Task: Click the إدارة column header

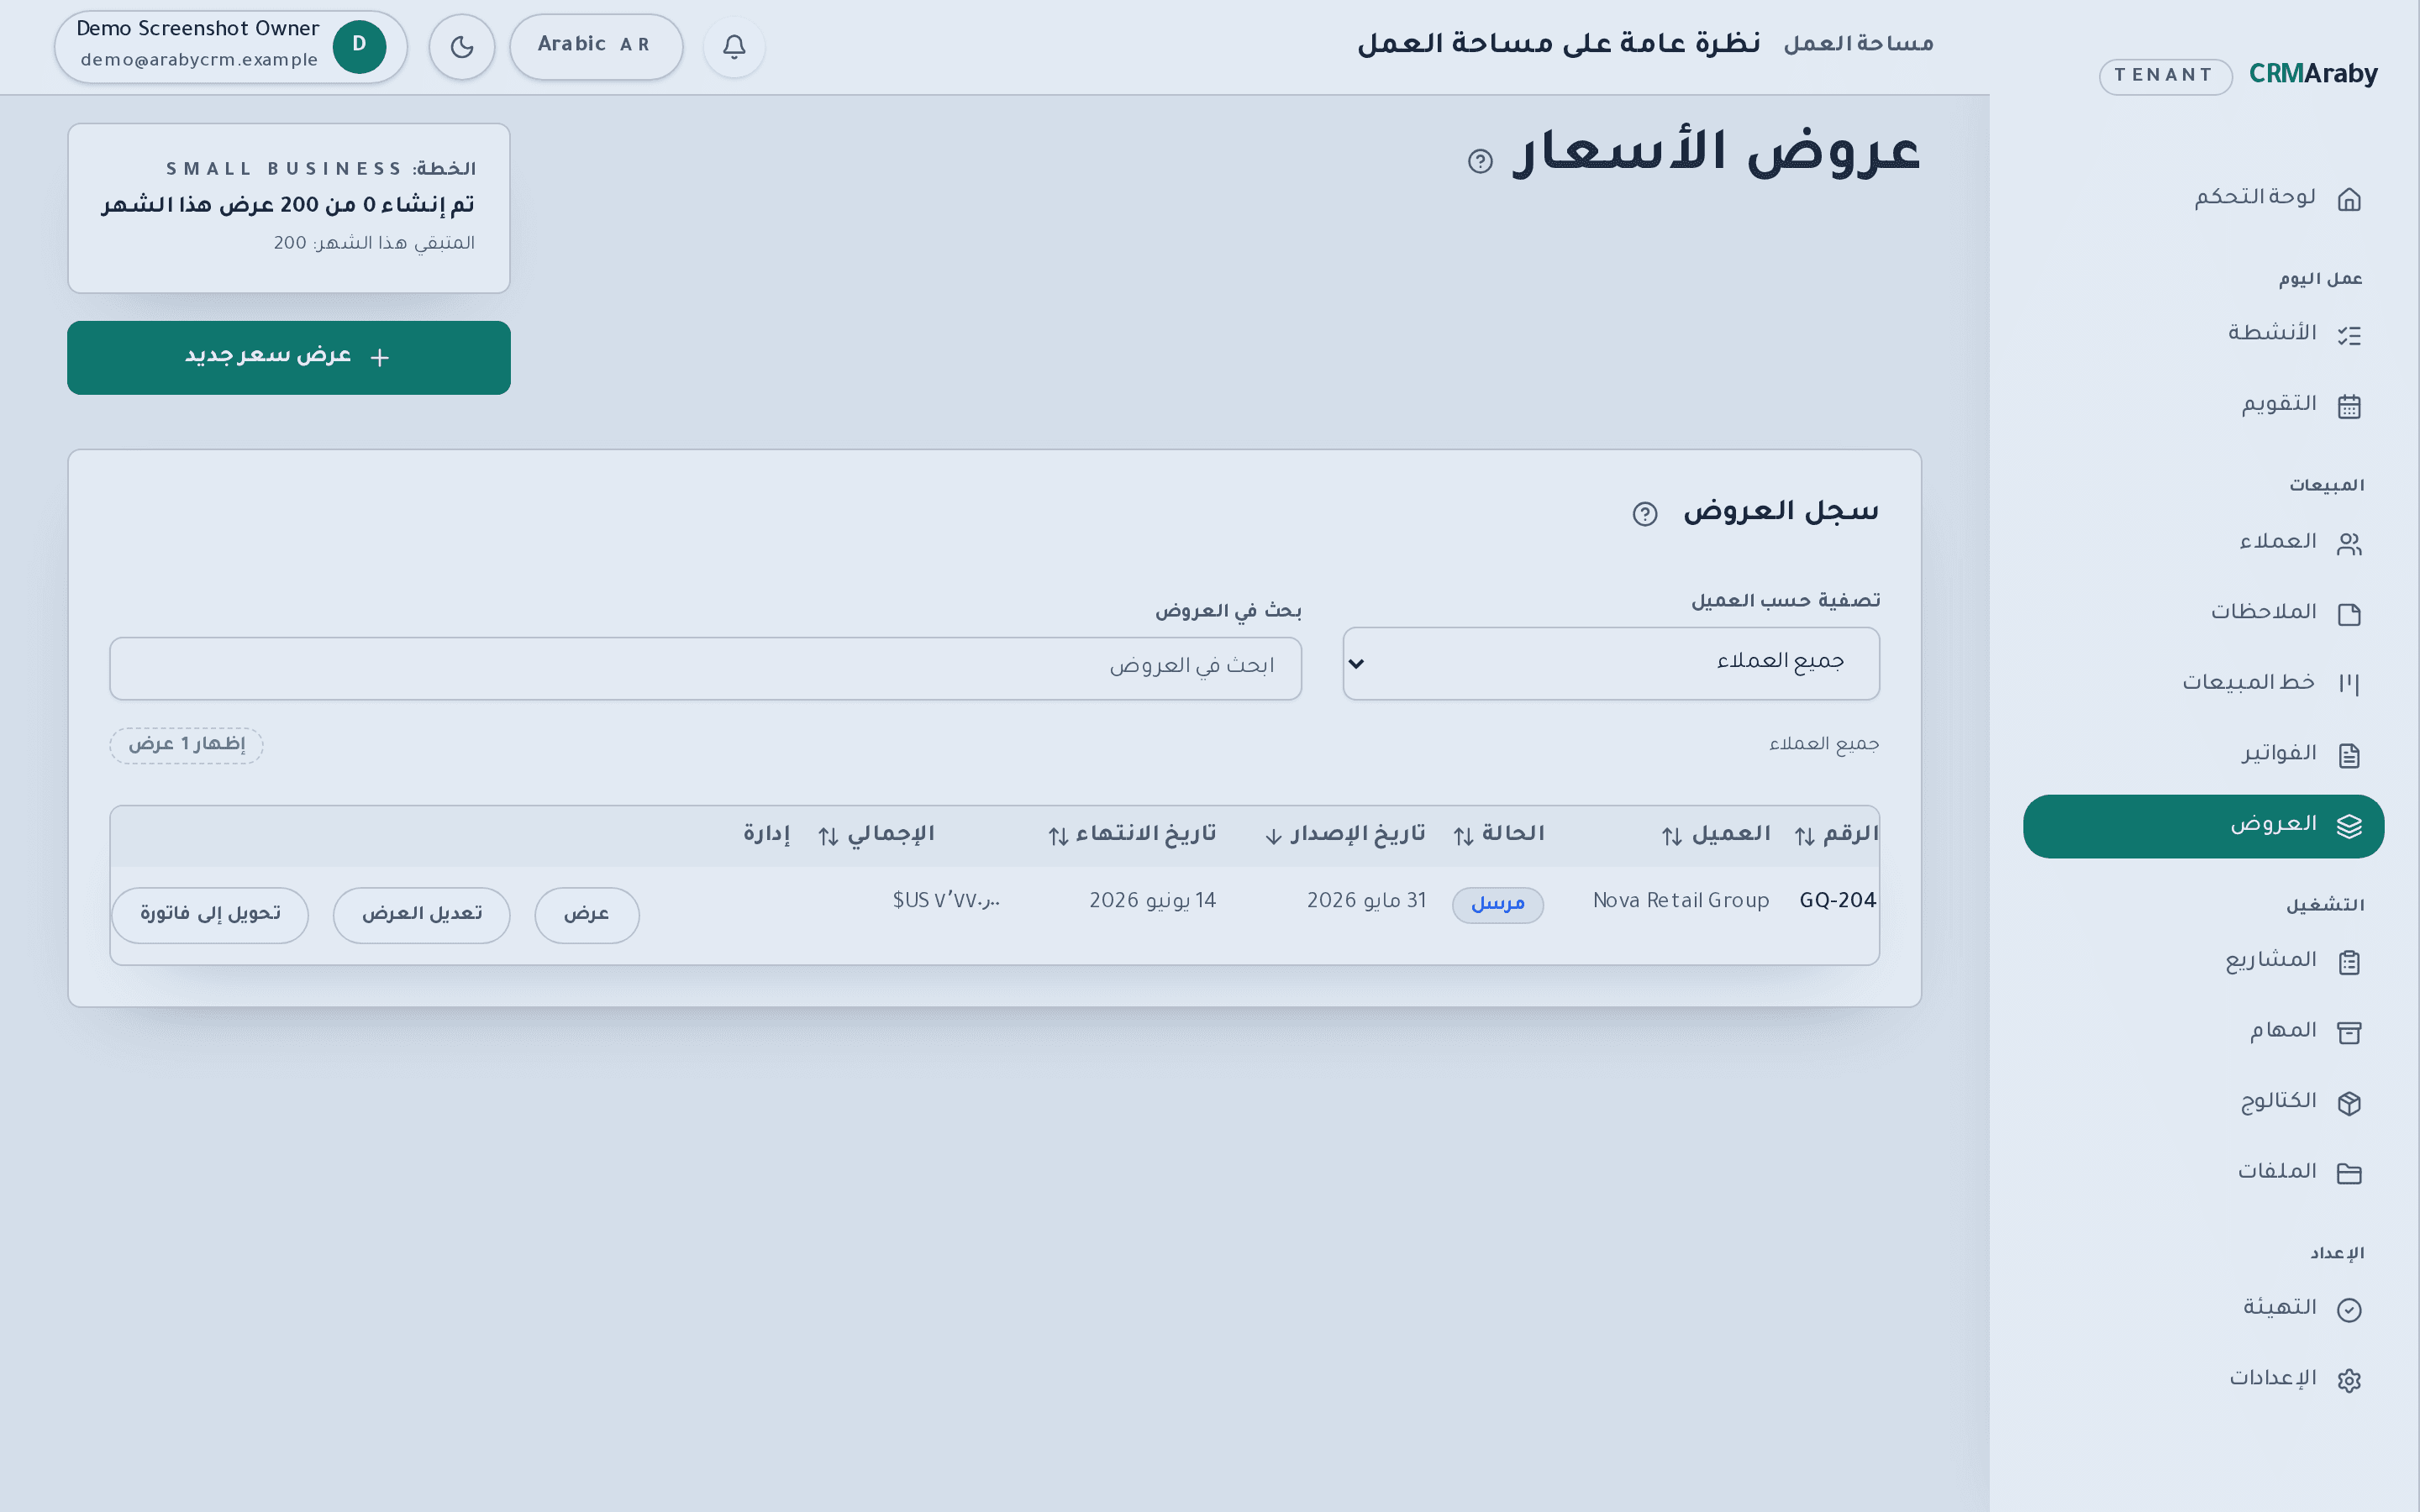Action: (x=766, y=834)
